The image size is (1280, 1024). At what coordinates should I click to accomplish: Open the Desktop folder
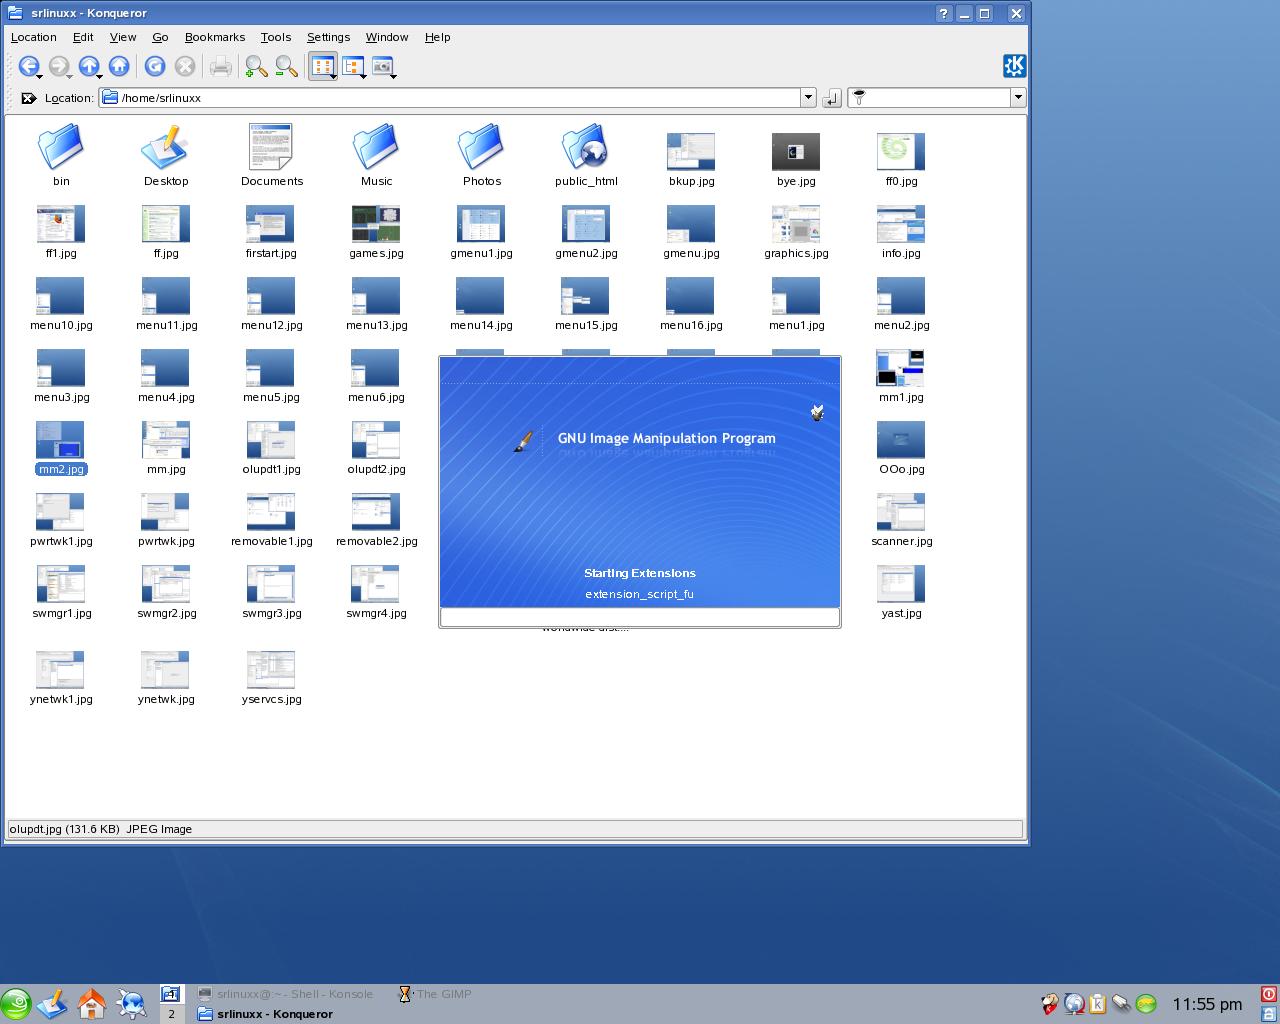coord(166,155)
